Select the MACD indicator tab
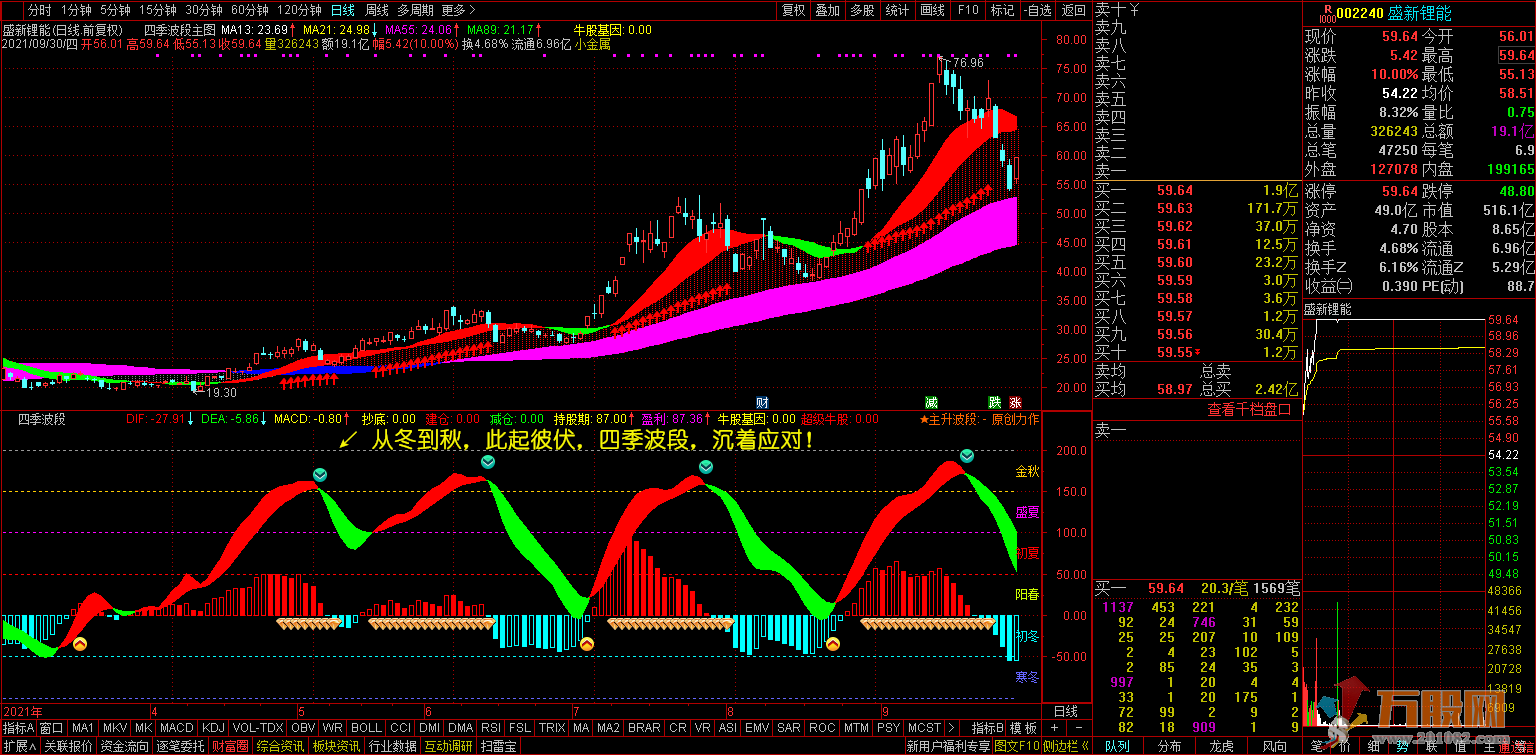The height and width of the screenshot is (755, 1536). click(176, 727)
